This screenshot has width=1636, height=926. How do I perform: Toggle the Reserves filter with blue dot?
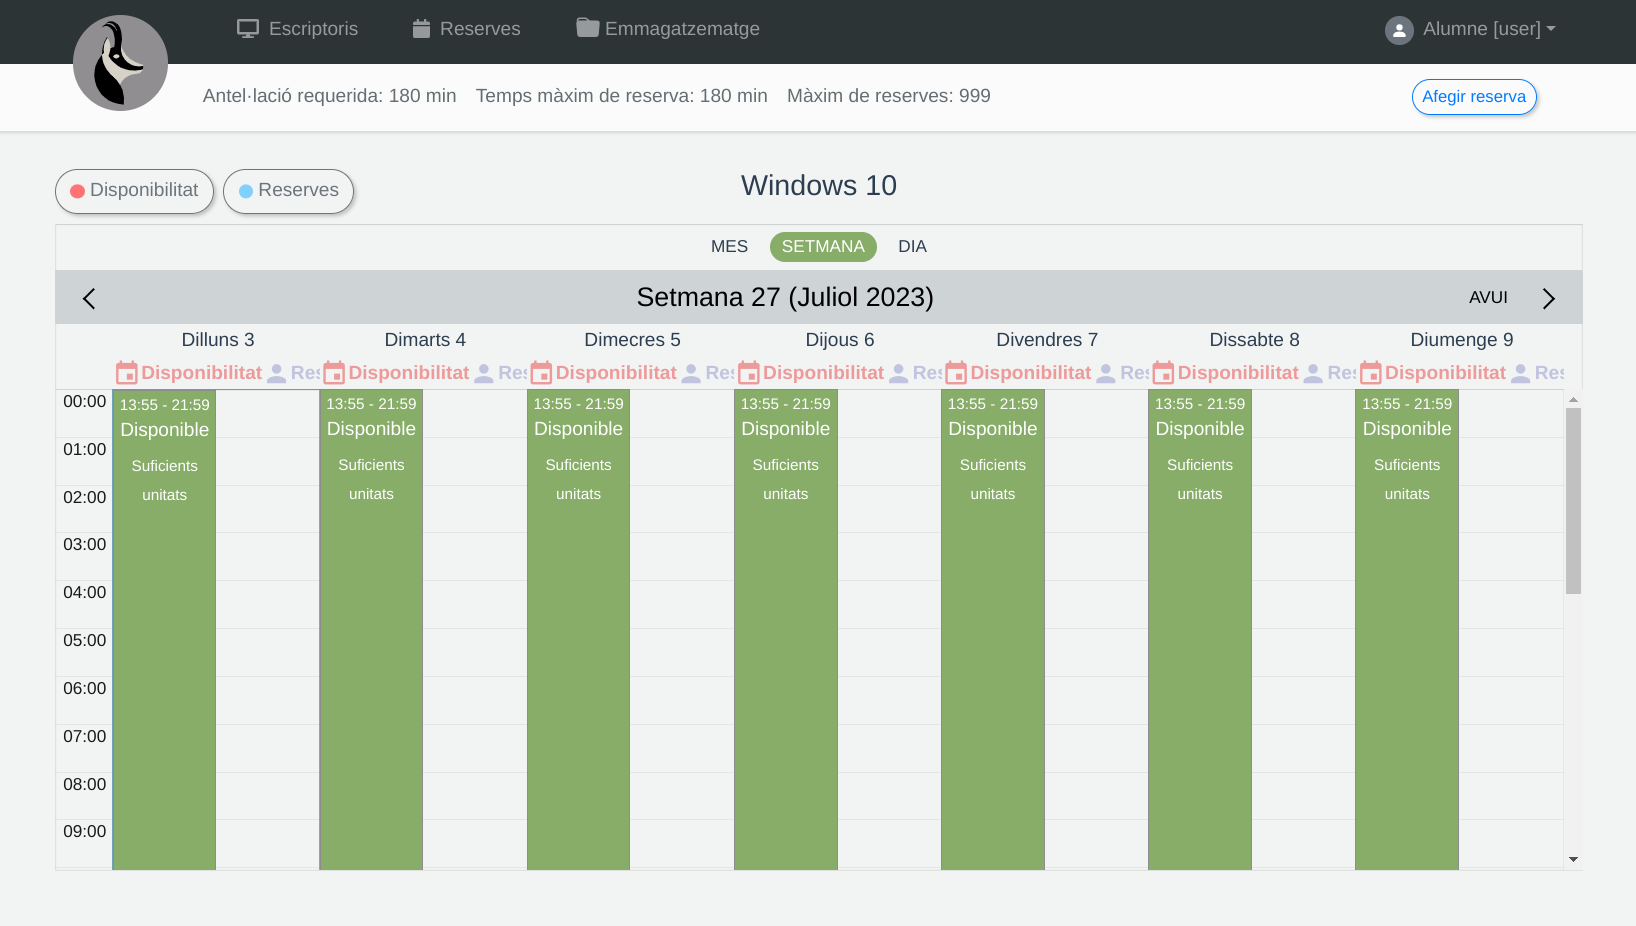coord(288,191)
